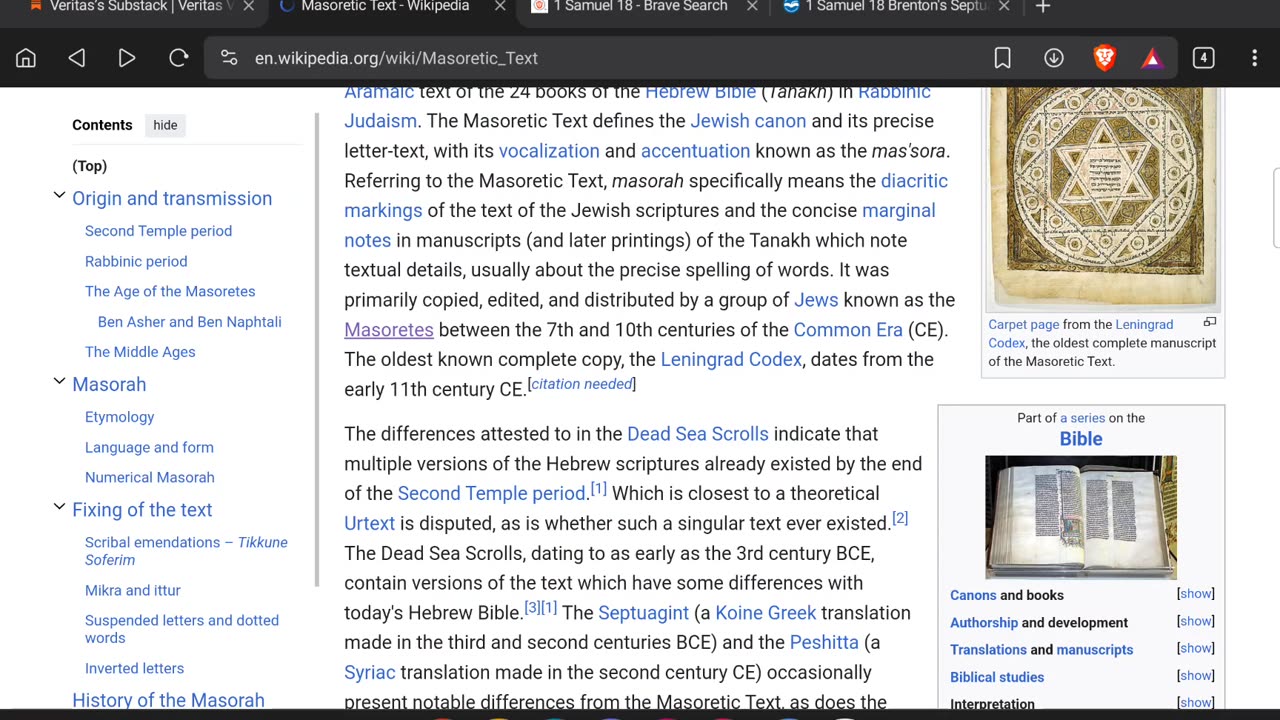Collapse the Masorah contents section

pos(59,382)
